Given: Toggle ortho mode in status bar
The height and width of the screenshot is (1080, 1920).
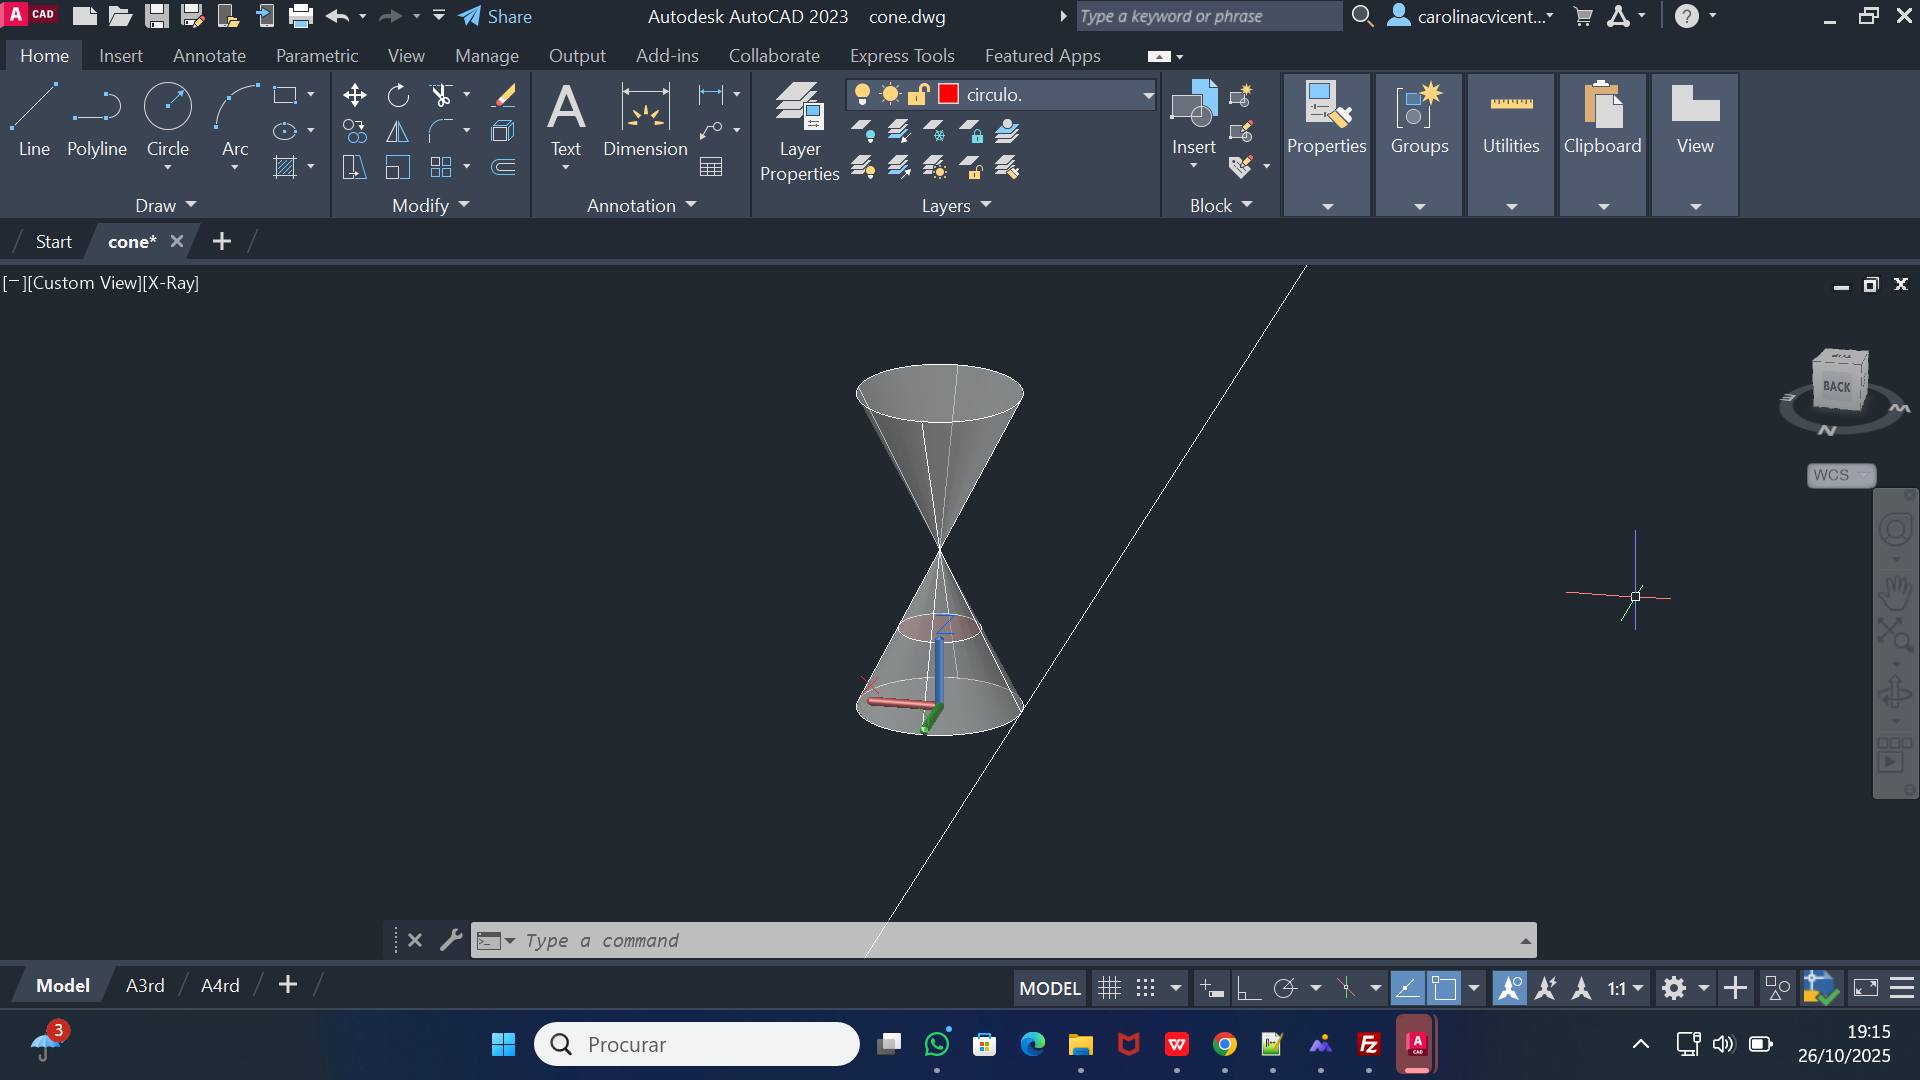Looking at the screenshot, I should 1248,989.
